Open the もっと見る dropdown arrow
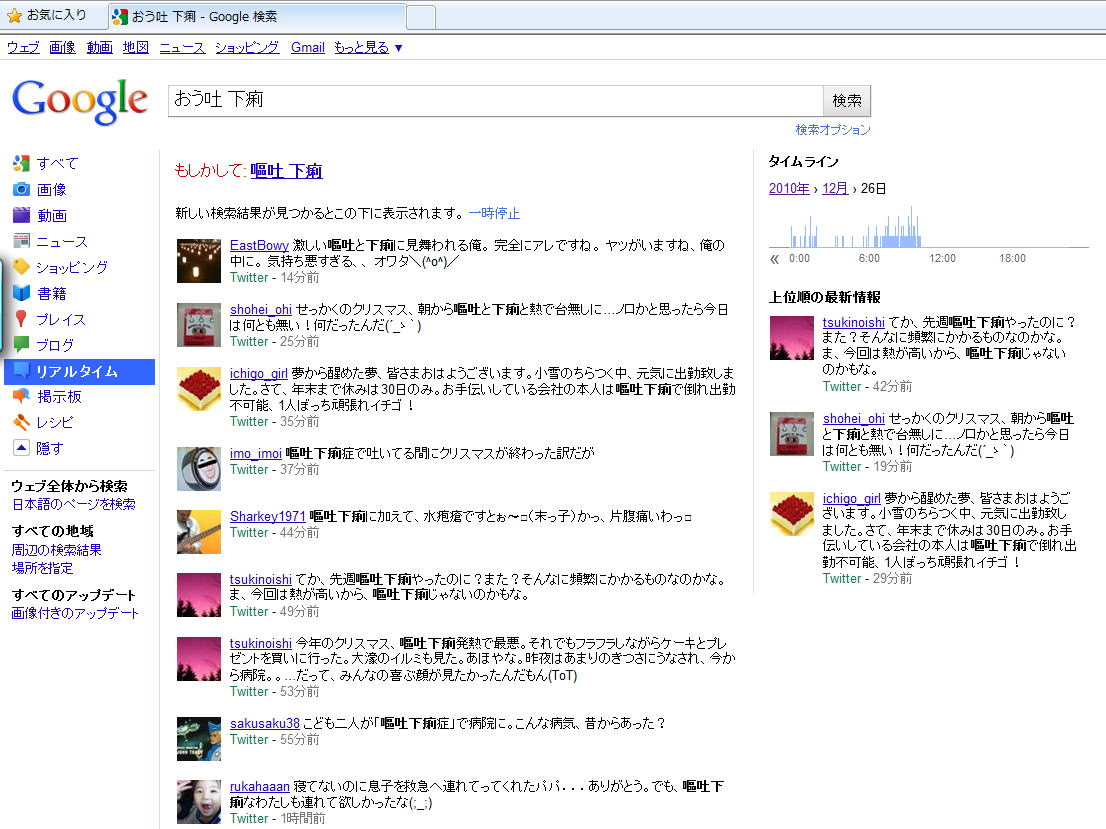This screenshot has width=1106, height=829. click(x=399, y=48)
